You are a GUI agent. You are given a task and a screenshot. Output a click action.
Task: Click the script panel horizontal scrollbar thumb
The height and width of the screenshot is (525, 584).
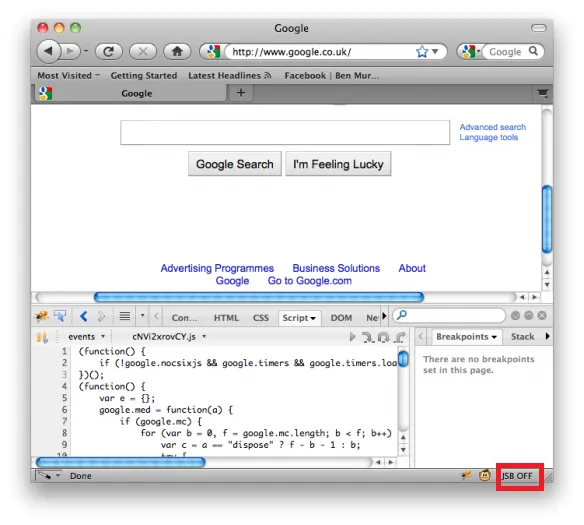pos(121,462)
